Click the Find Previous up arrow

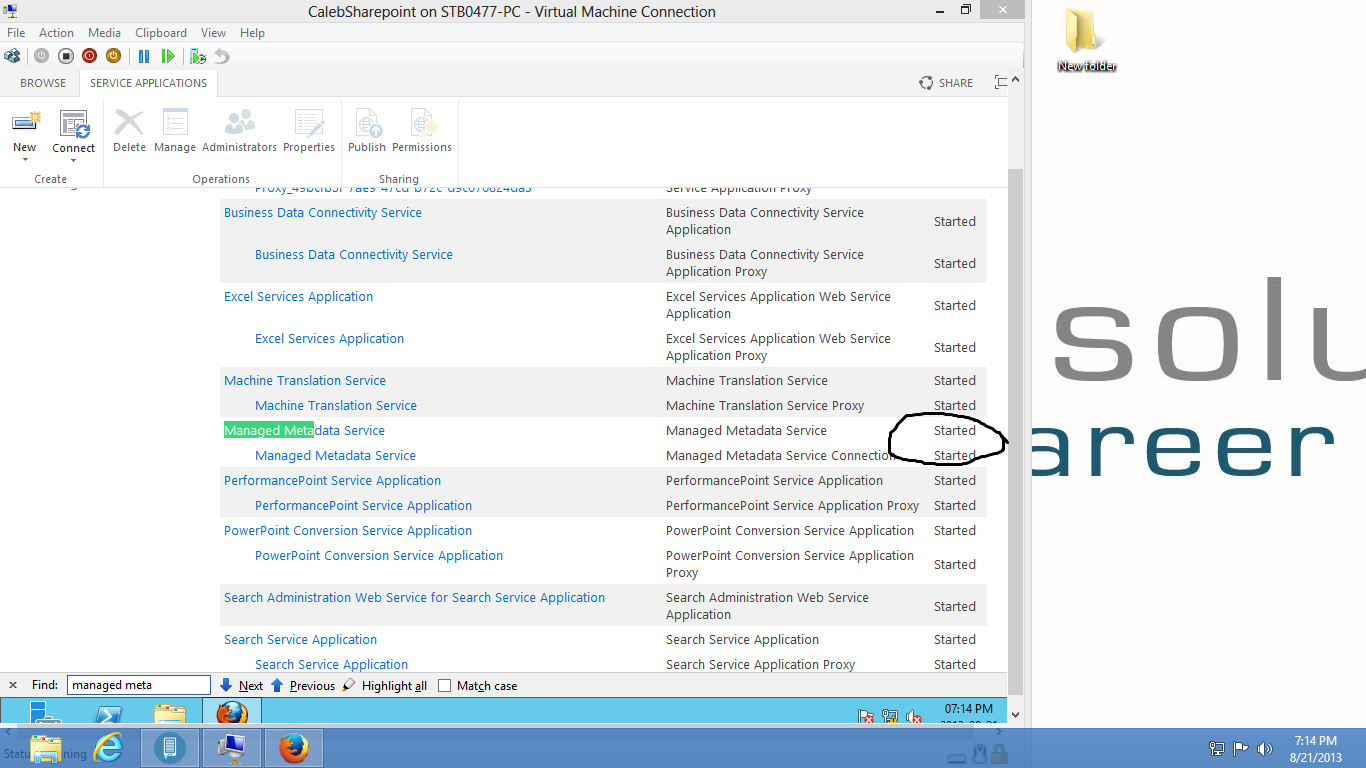(x=277, y=686)
